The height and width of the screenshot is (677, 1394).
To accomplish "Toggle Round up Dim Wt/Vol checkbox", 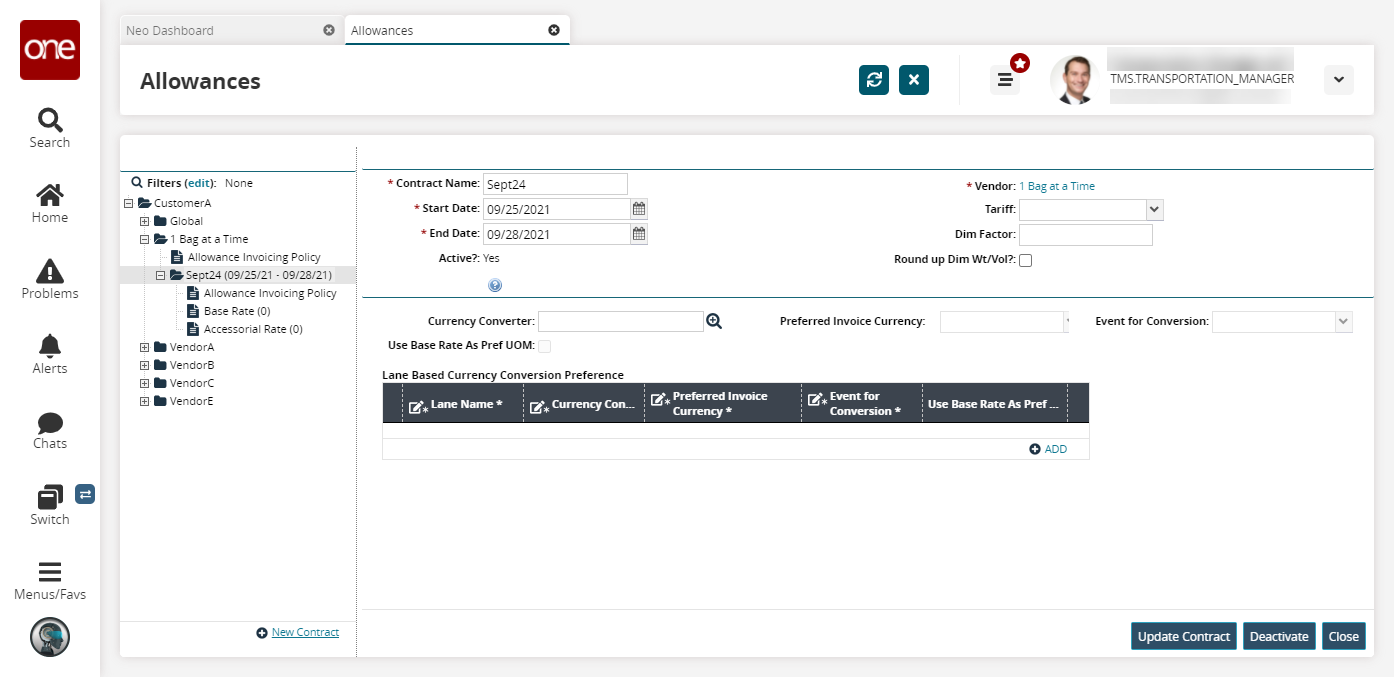I will coord(1025,260).
